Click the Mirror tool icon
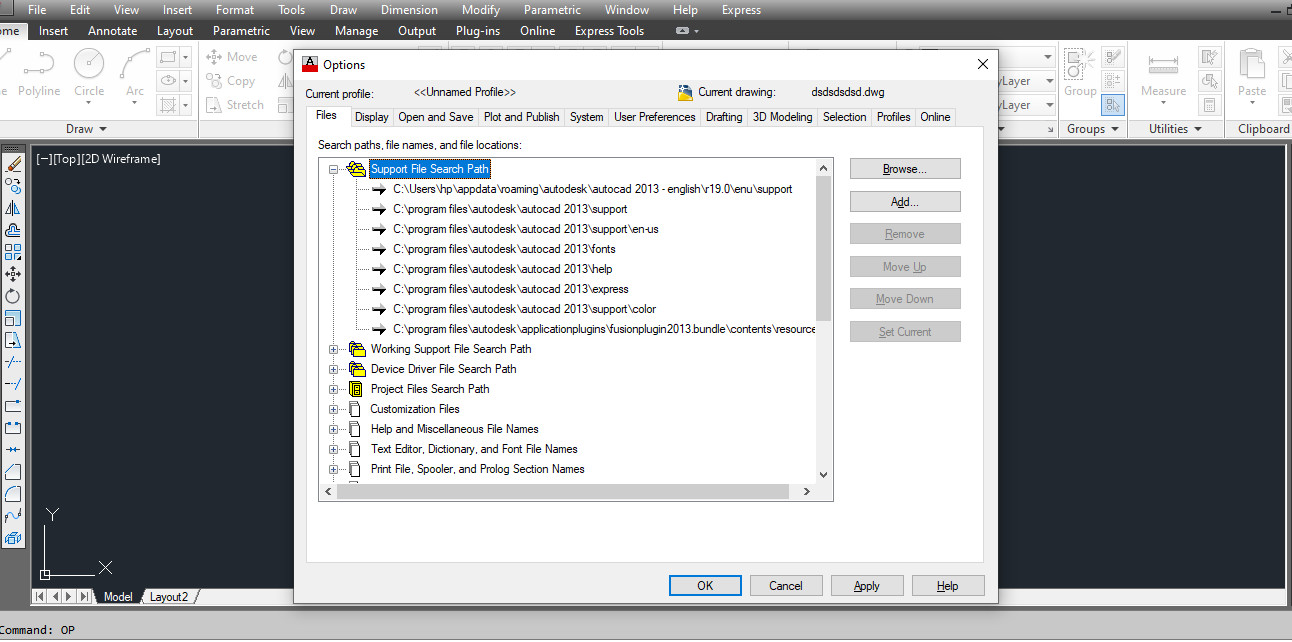Viewport: 1292px width, 642px height. click(x=13, y=208)
